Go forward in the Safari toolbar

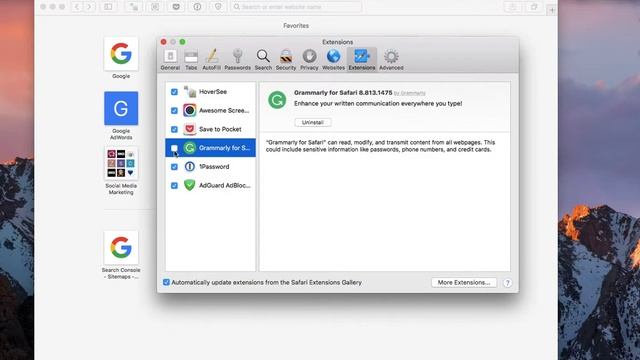click(x=89, y=7)
